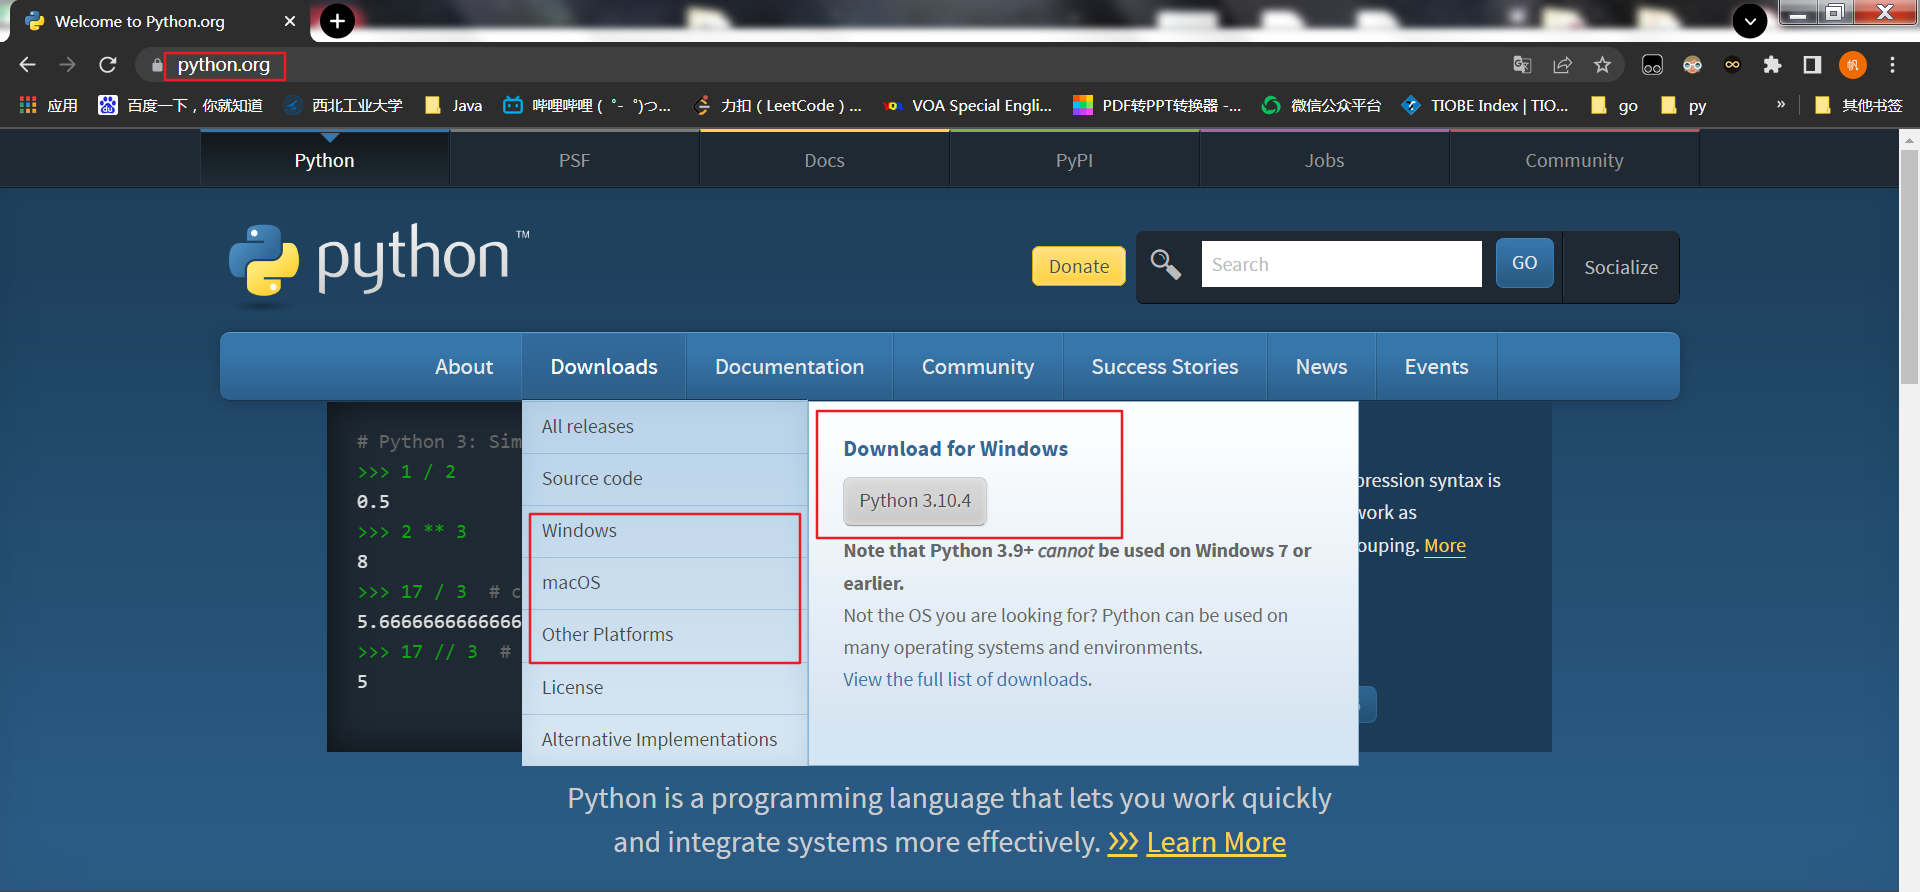Open the 应用 apps shortcut
The image size is (1920, 892).
click(x=48, y=105)
